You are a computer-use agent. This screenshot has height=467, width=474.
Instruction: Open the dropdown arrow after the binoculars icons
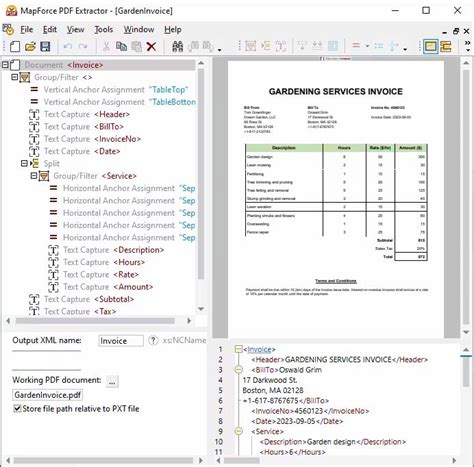[x=220, y=50]
